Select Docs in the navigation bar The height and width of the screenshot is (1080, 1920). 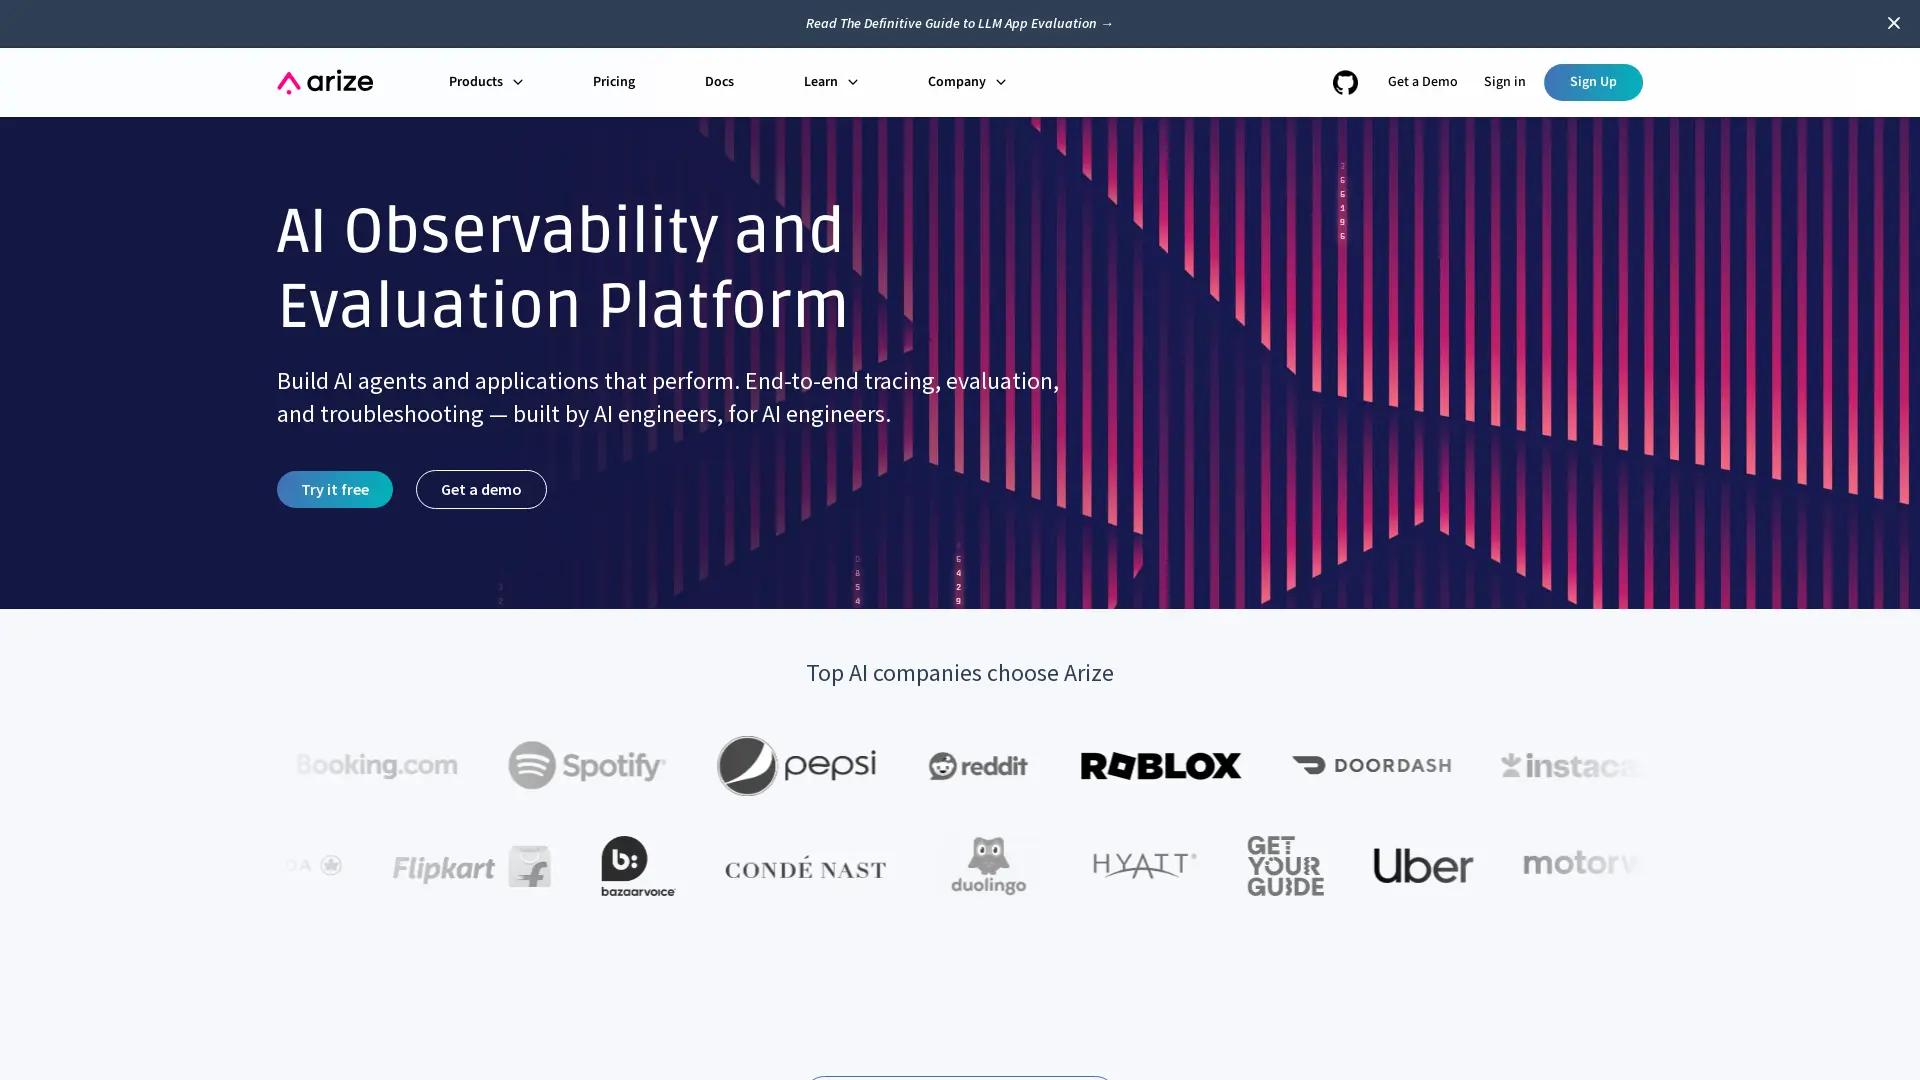(x=719, y=82)
